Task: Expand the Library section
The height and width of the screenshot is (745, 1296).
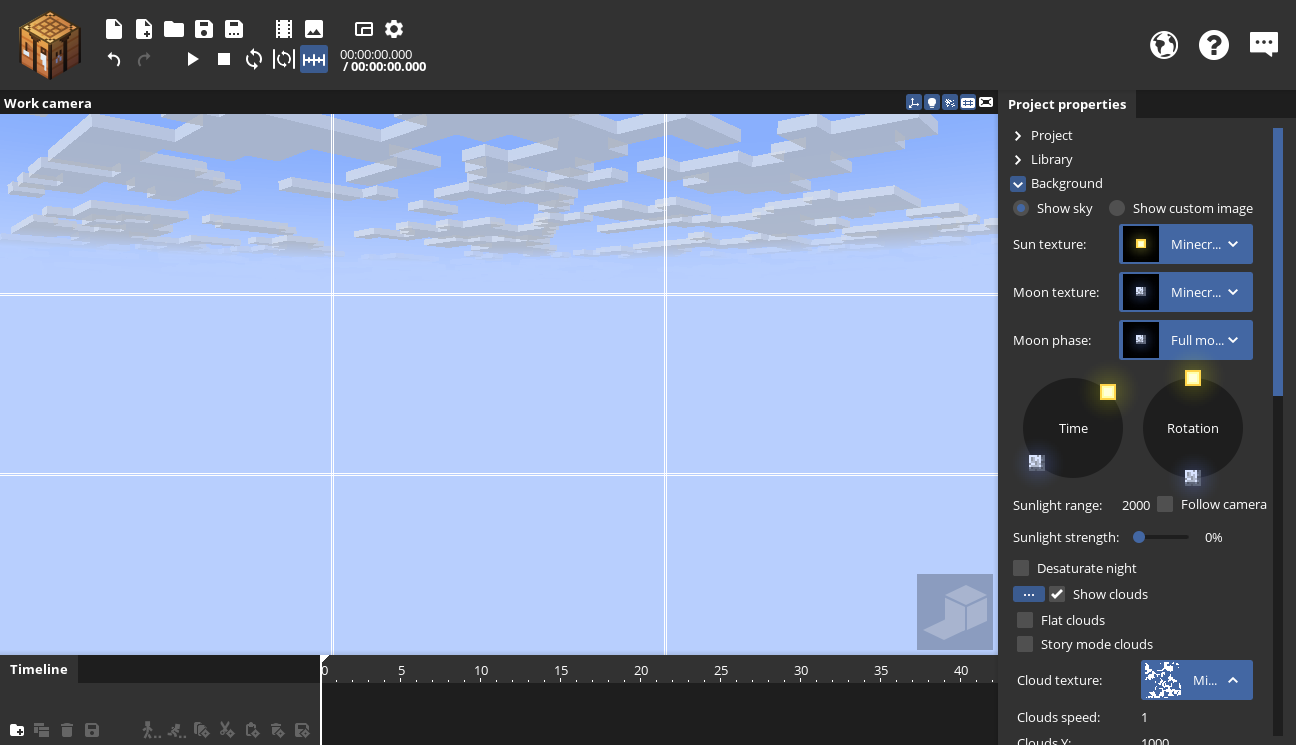Action: 1018,159
